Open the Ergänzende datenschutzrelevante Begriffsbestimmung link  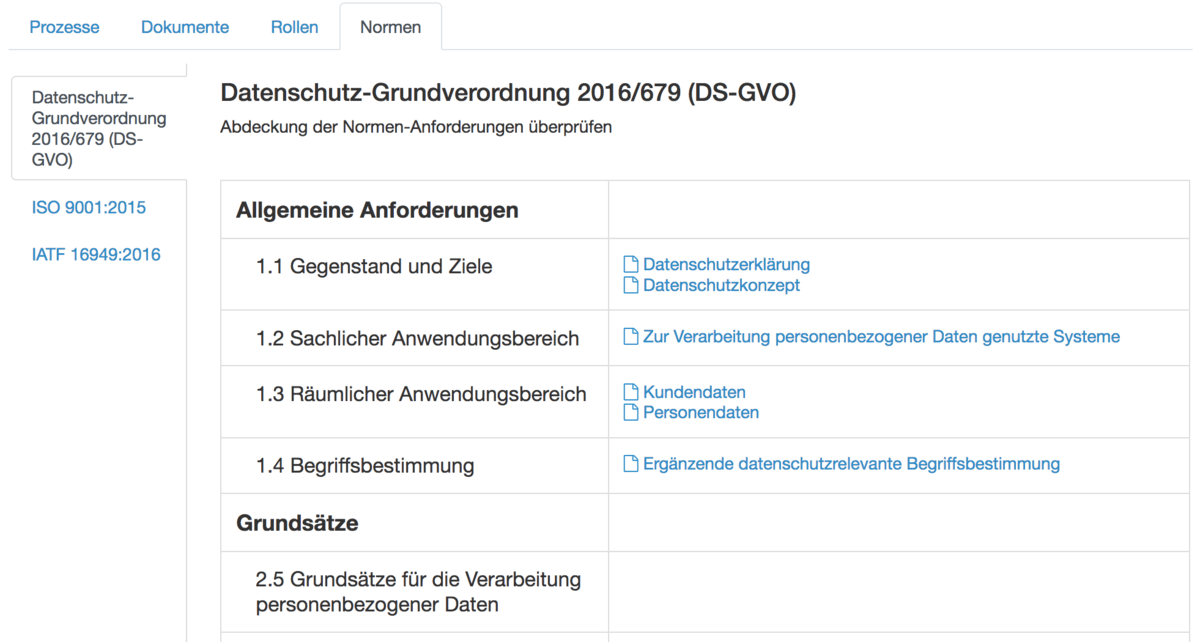tap(851, 464)
